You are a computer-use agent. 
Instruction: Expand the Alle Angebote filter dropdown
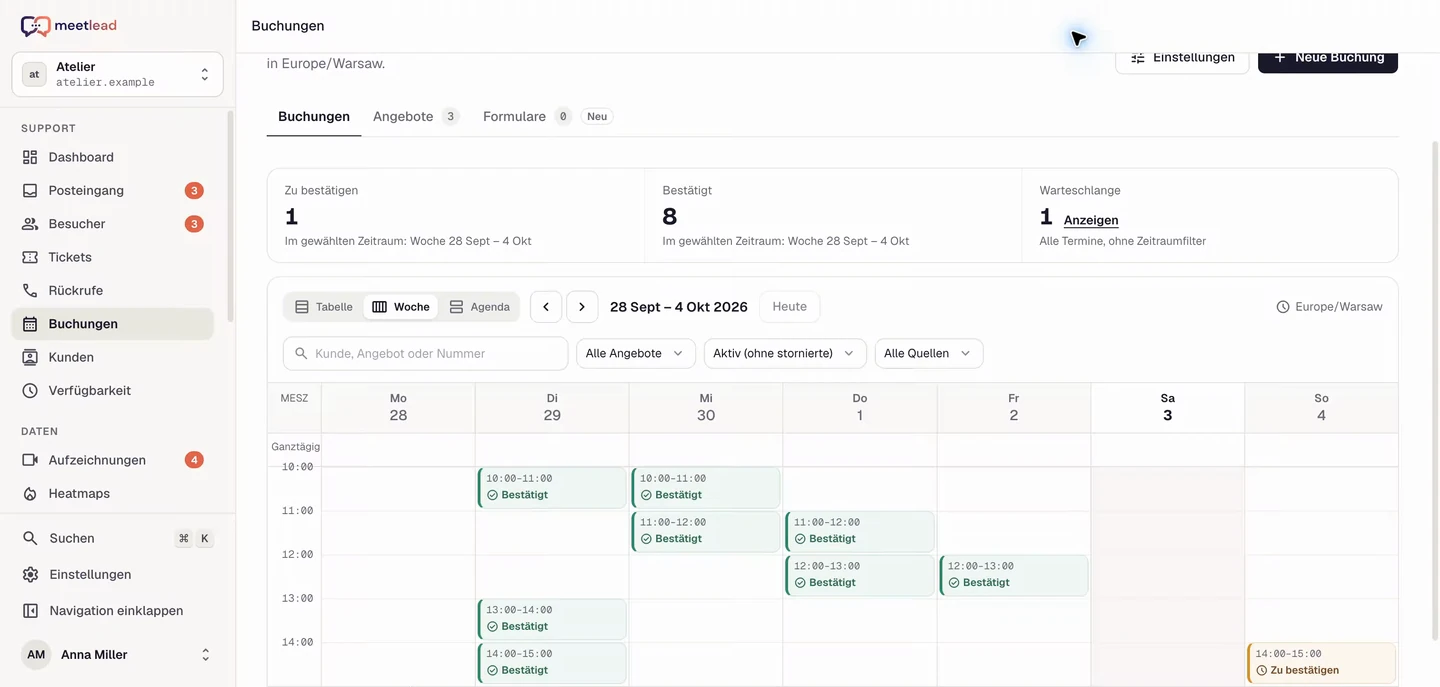(635, 353)
